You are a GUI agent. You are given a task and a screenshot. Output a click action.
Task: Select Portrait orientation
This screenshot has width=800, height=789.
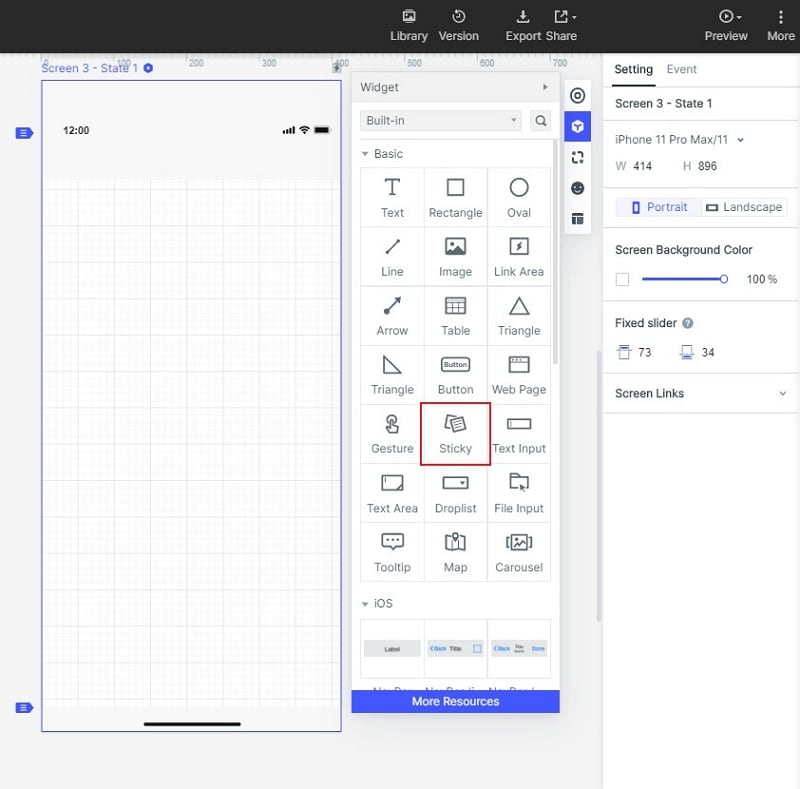659,207
